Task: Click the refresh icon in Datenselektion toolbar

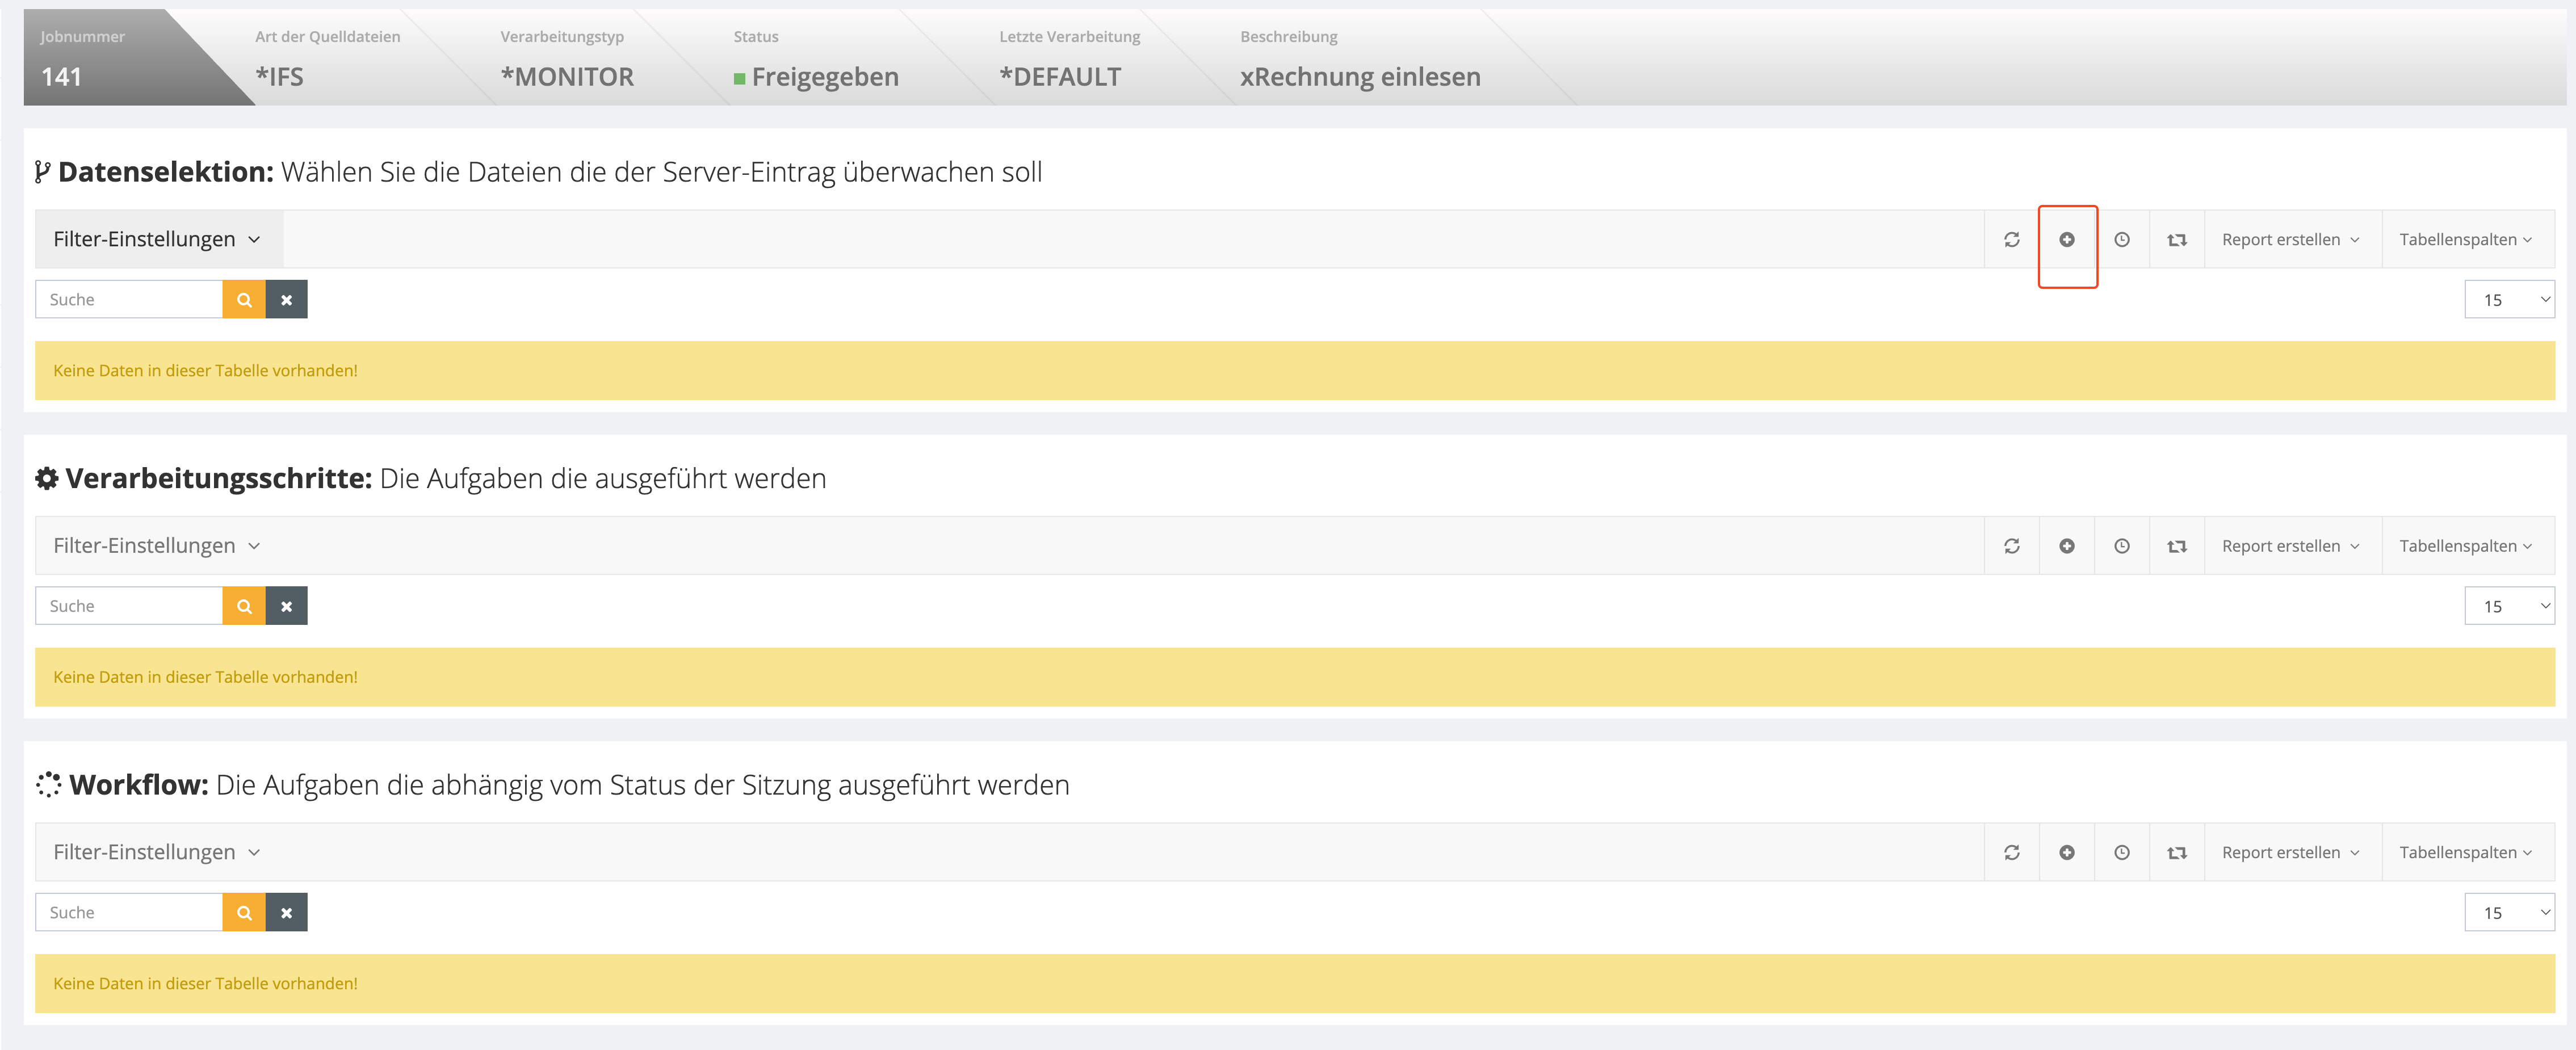Action: (x=2011, y=239)
